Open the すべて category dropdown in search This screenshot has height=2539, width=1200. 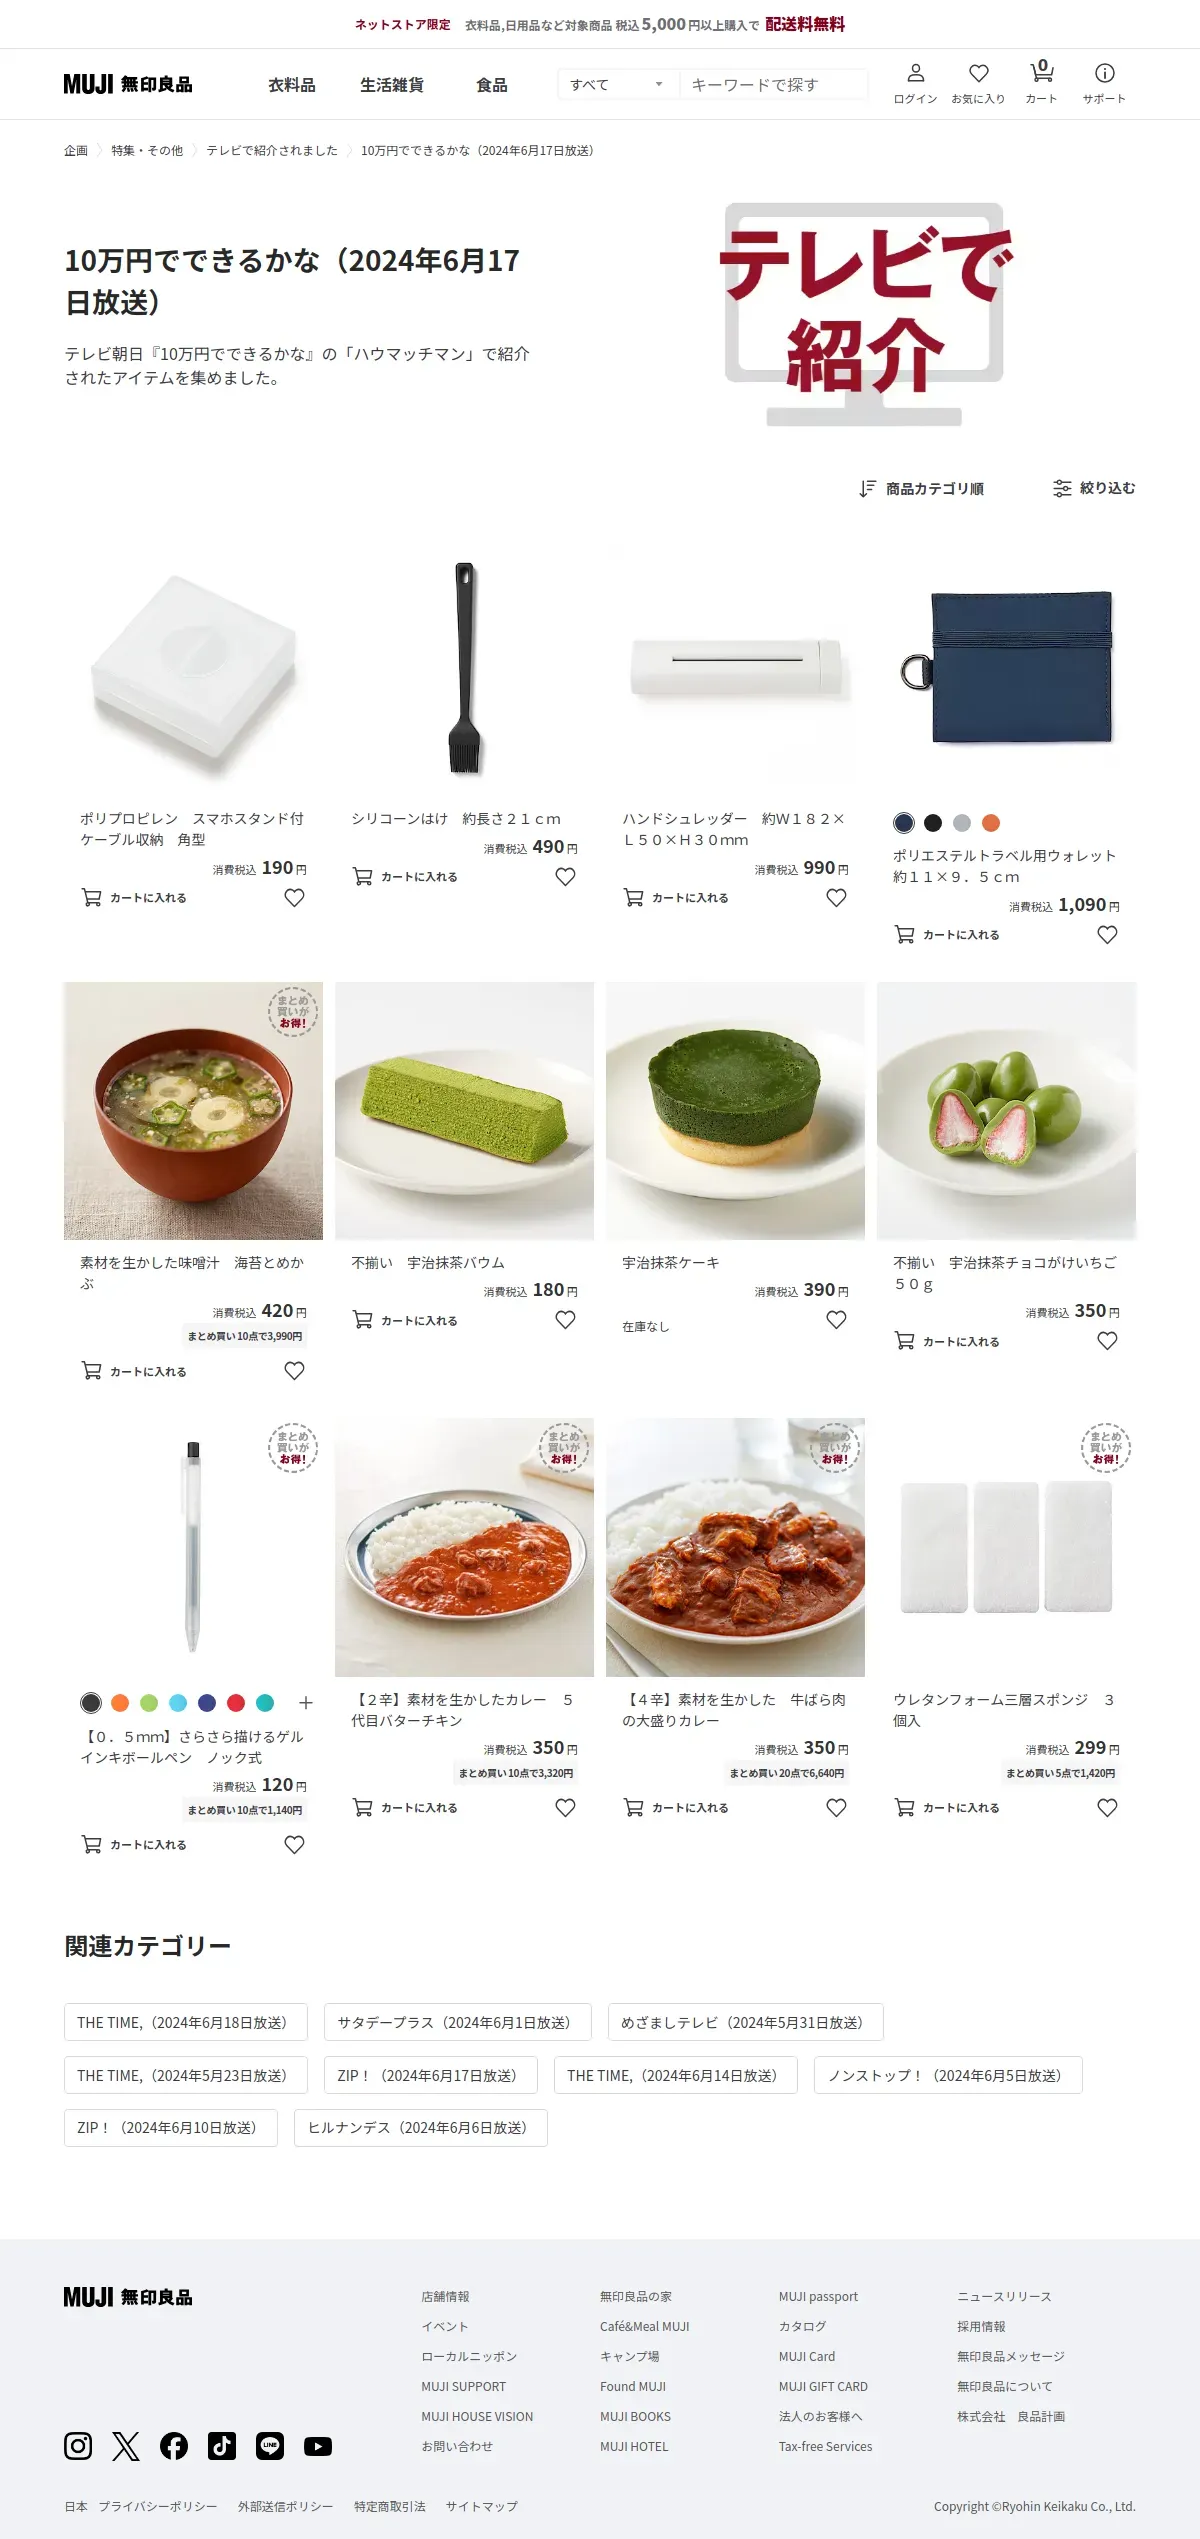[x=617, y=84]
